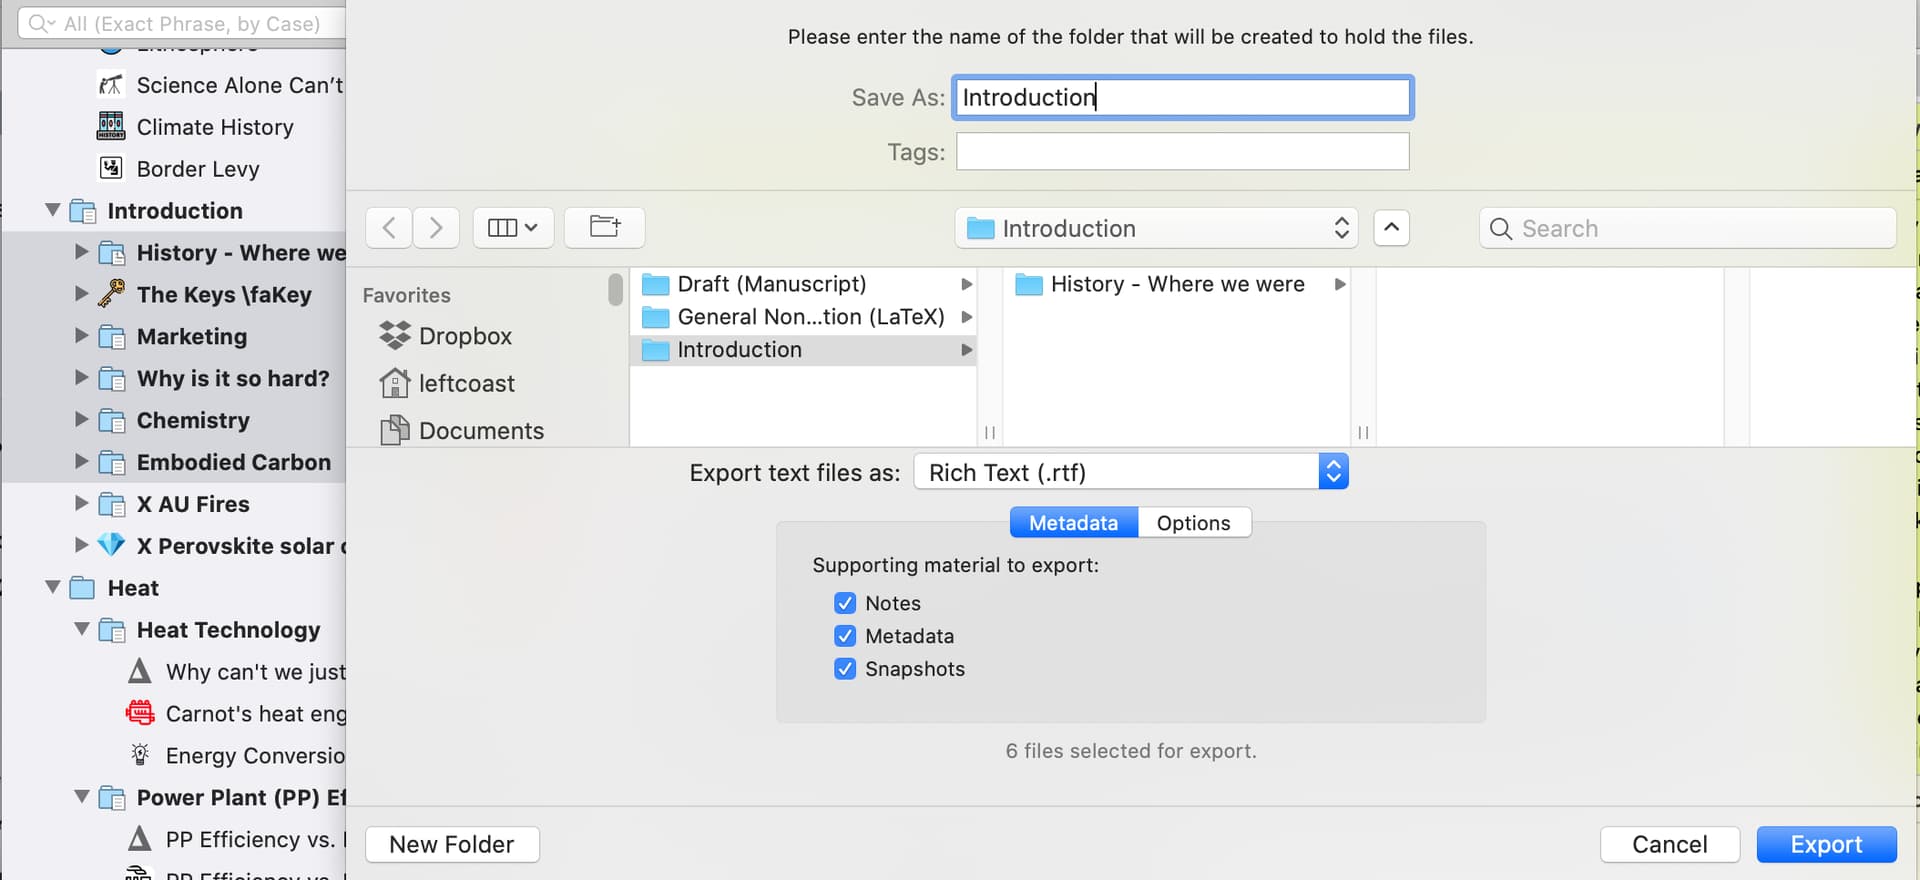Image resolution: width=1920 pixels, height=880 pixels.
Task: Click the Climate History document icon
Action: click(x=111, y=127)
